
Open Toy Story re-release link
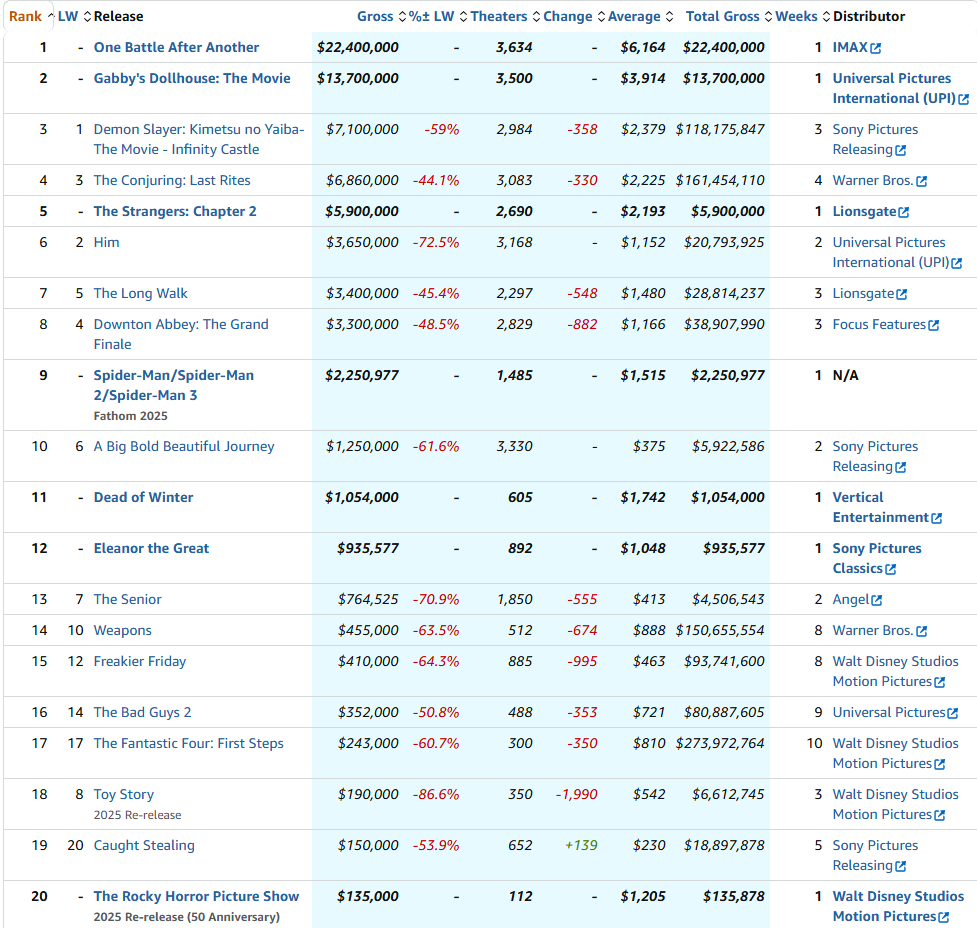coord(123,795)
